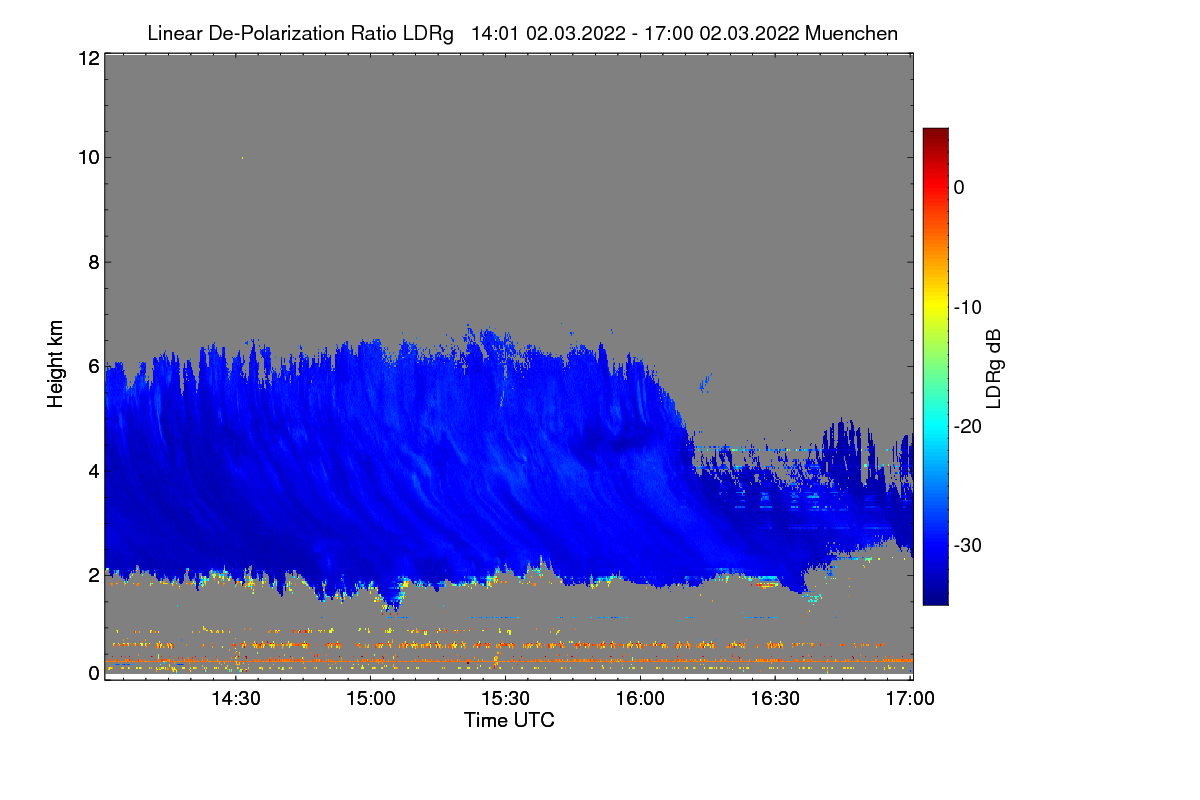Click the colorbar value label 0
This screenshot has width=1200, height=800.
point(959,187)
